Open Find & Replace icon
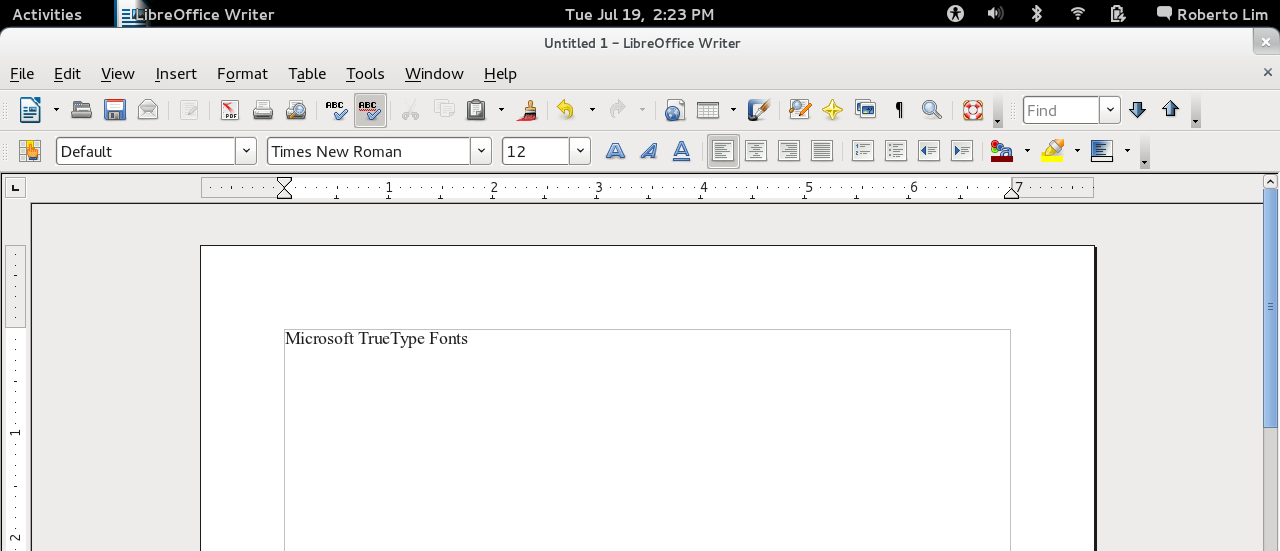1280x551 pixels. pos(799,110)
